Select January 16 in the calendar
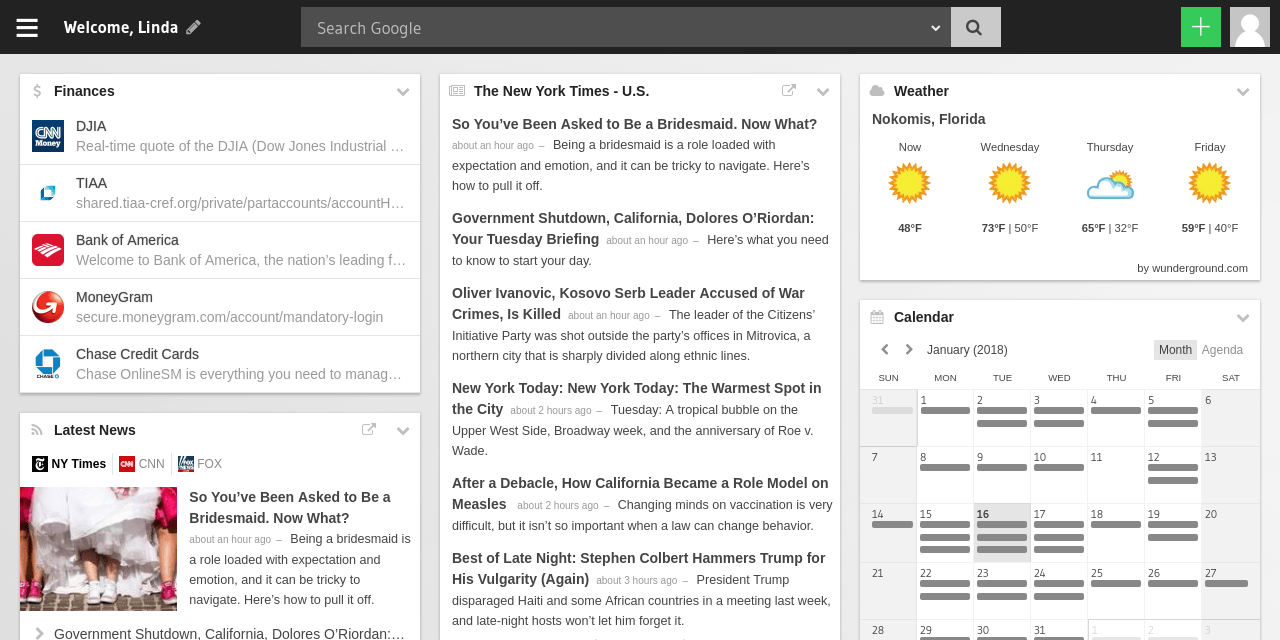Screen dimensions: 1280x640 click(x=1002, y=532)
